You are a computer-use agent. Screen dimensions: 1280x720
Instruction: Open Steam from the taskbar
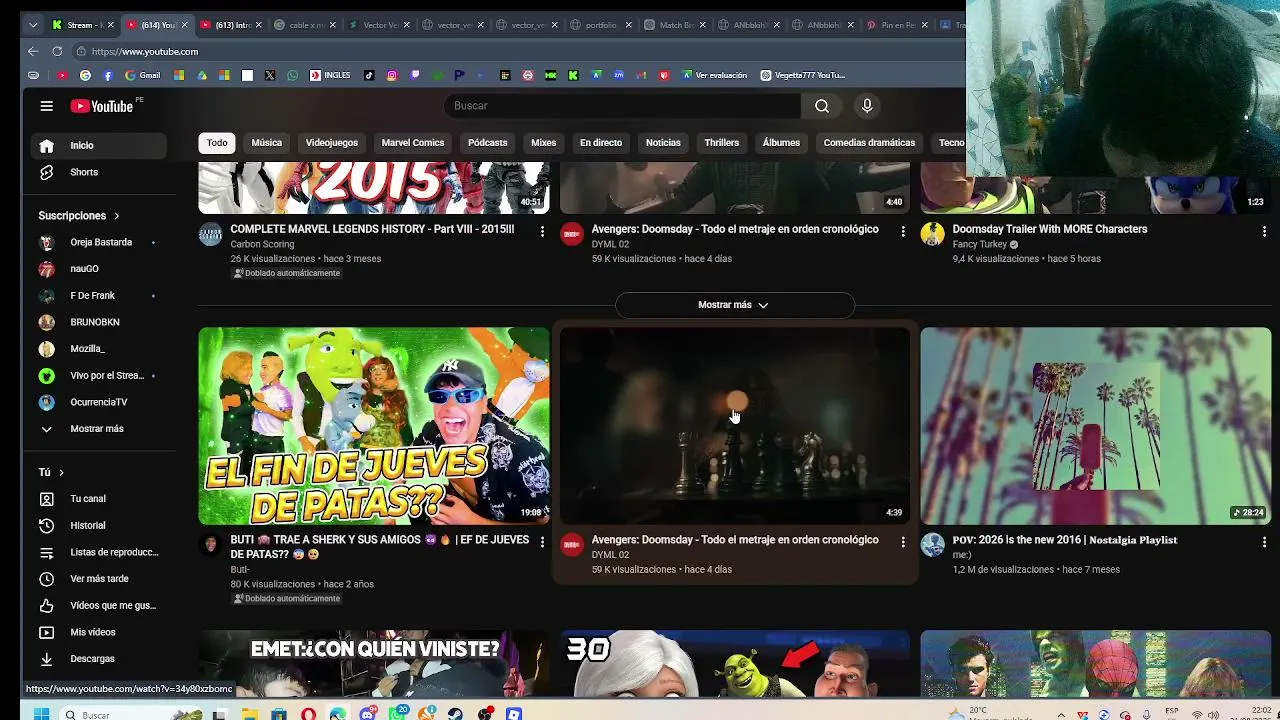(x=456, y=714)
